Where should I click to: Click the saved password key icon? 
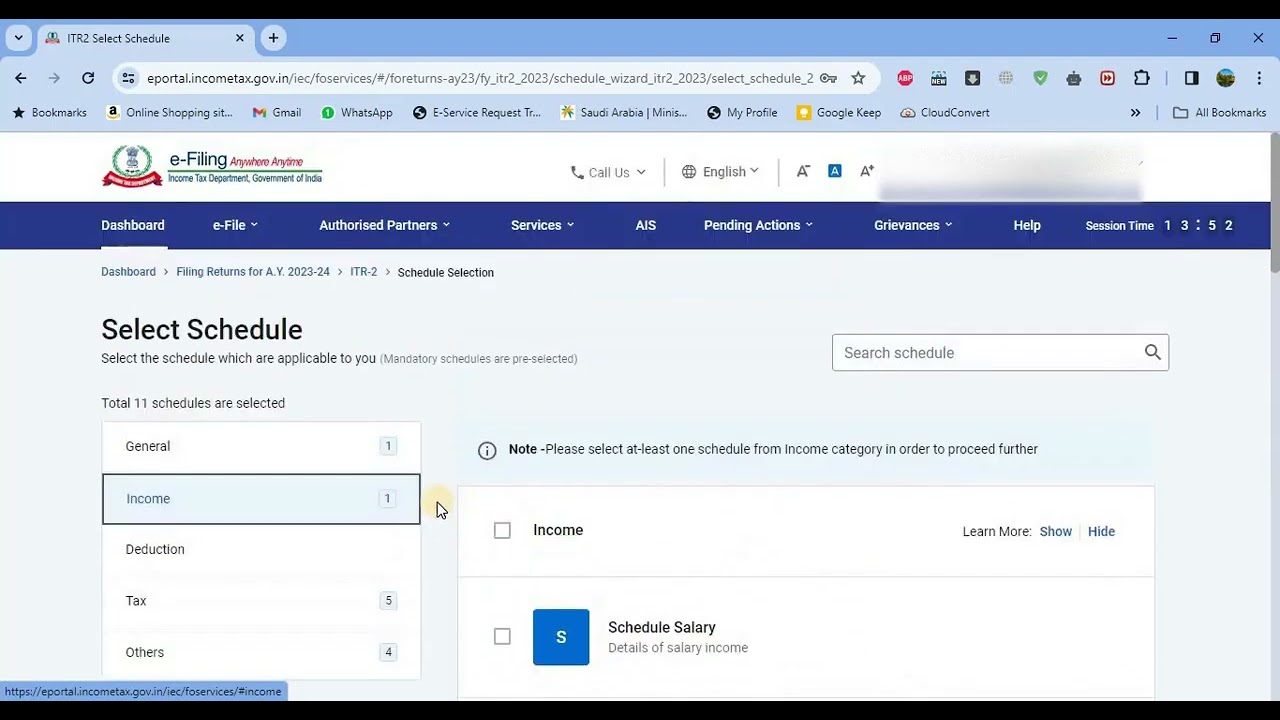pos(828,78)
